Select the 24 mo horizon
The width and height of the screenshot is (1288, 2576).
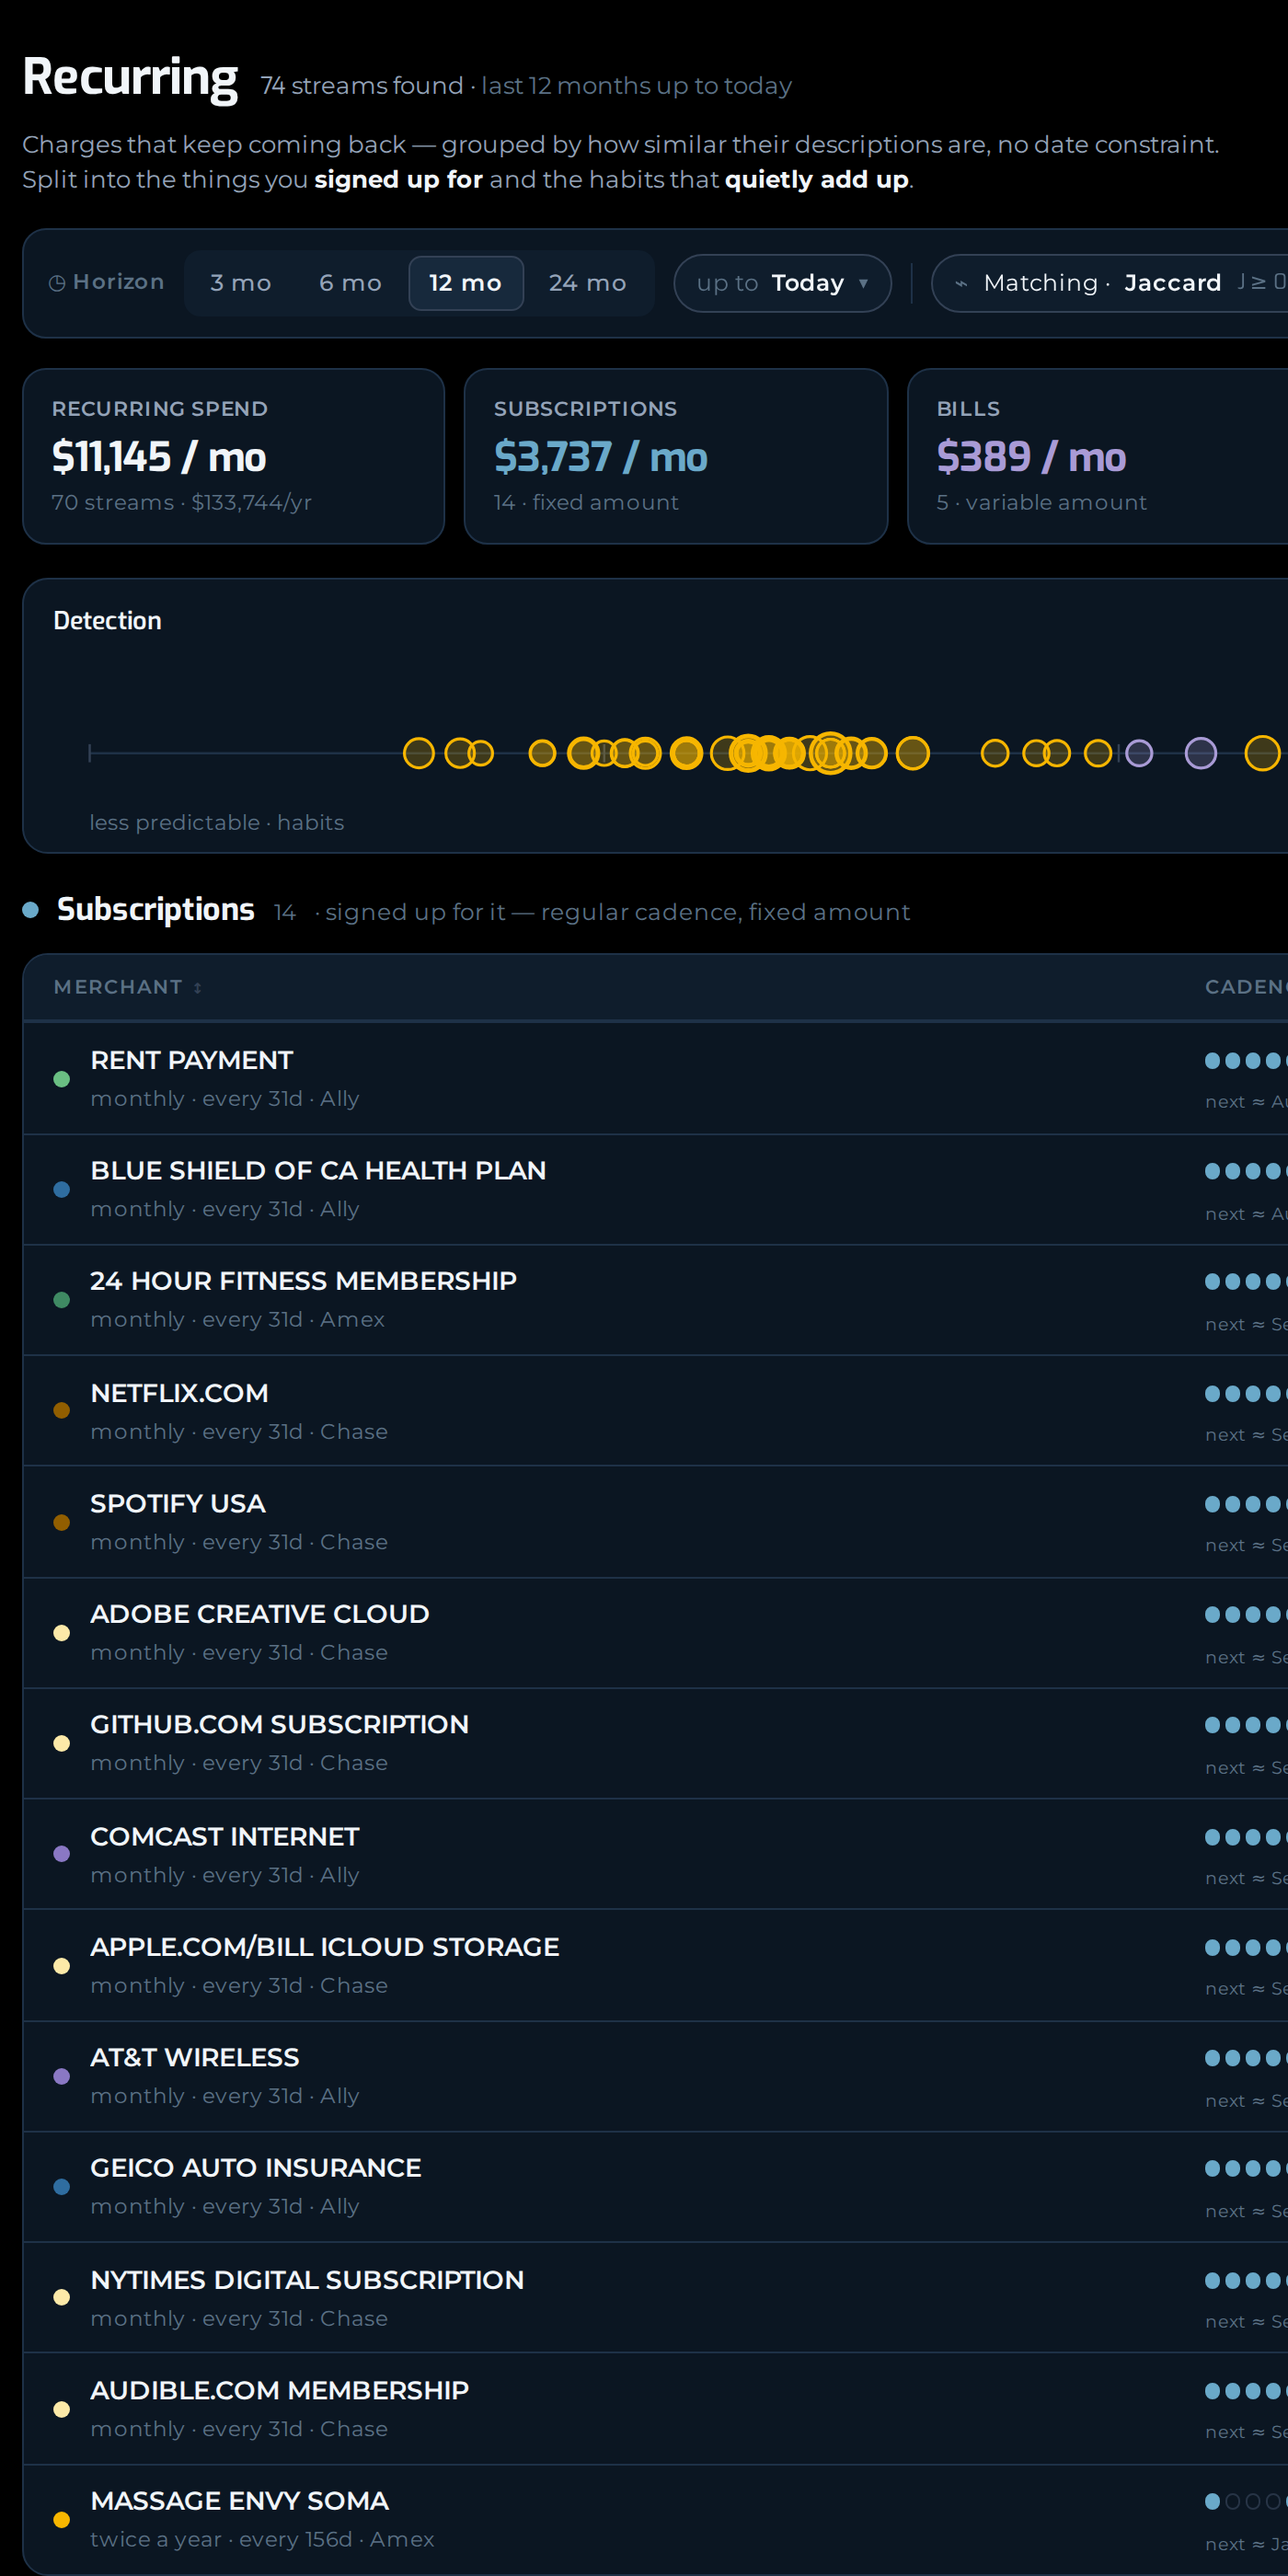click(588, 283)
